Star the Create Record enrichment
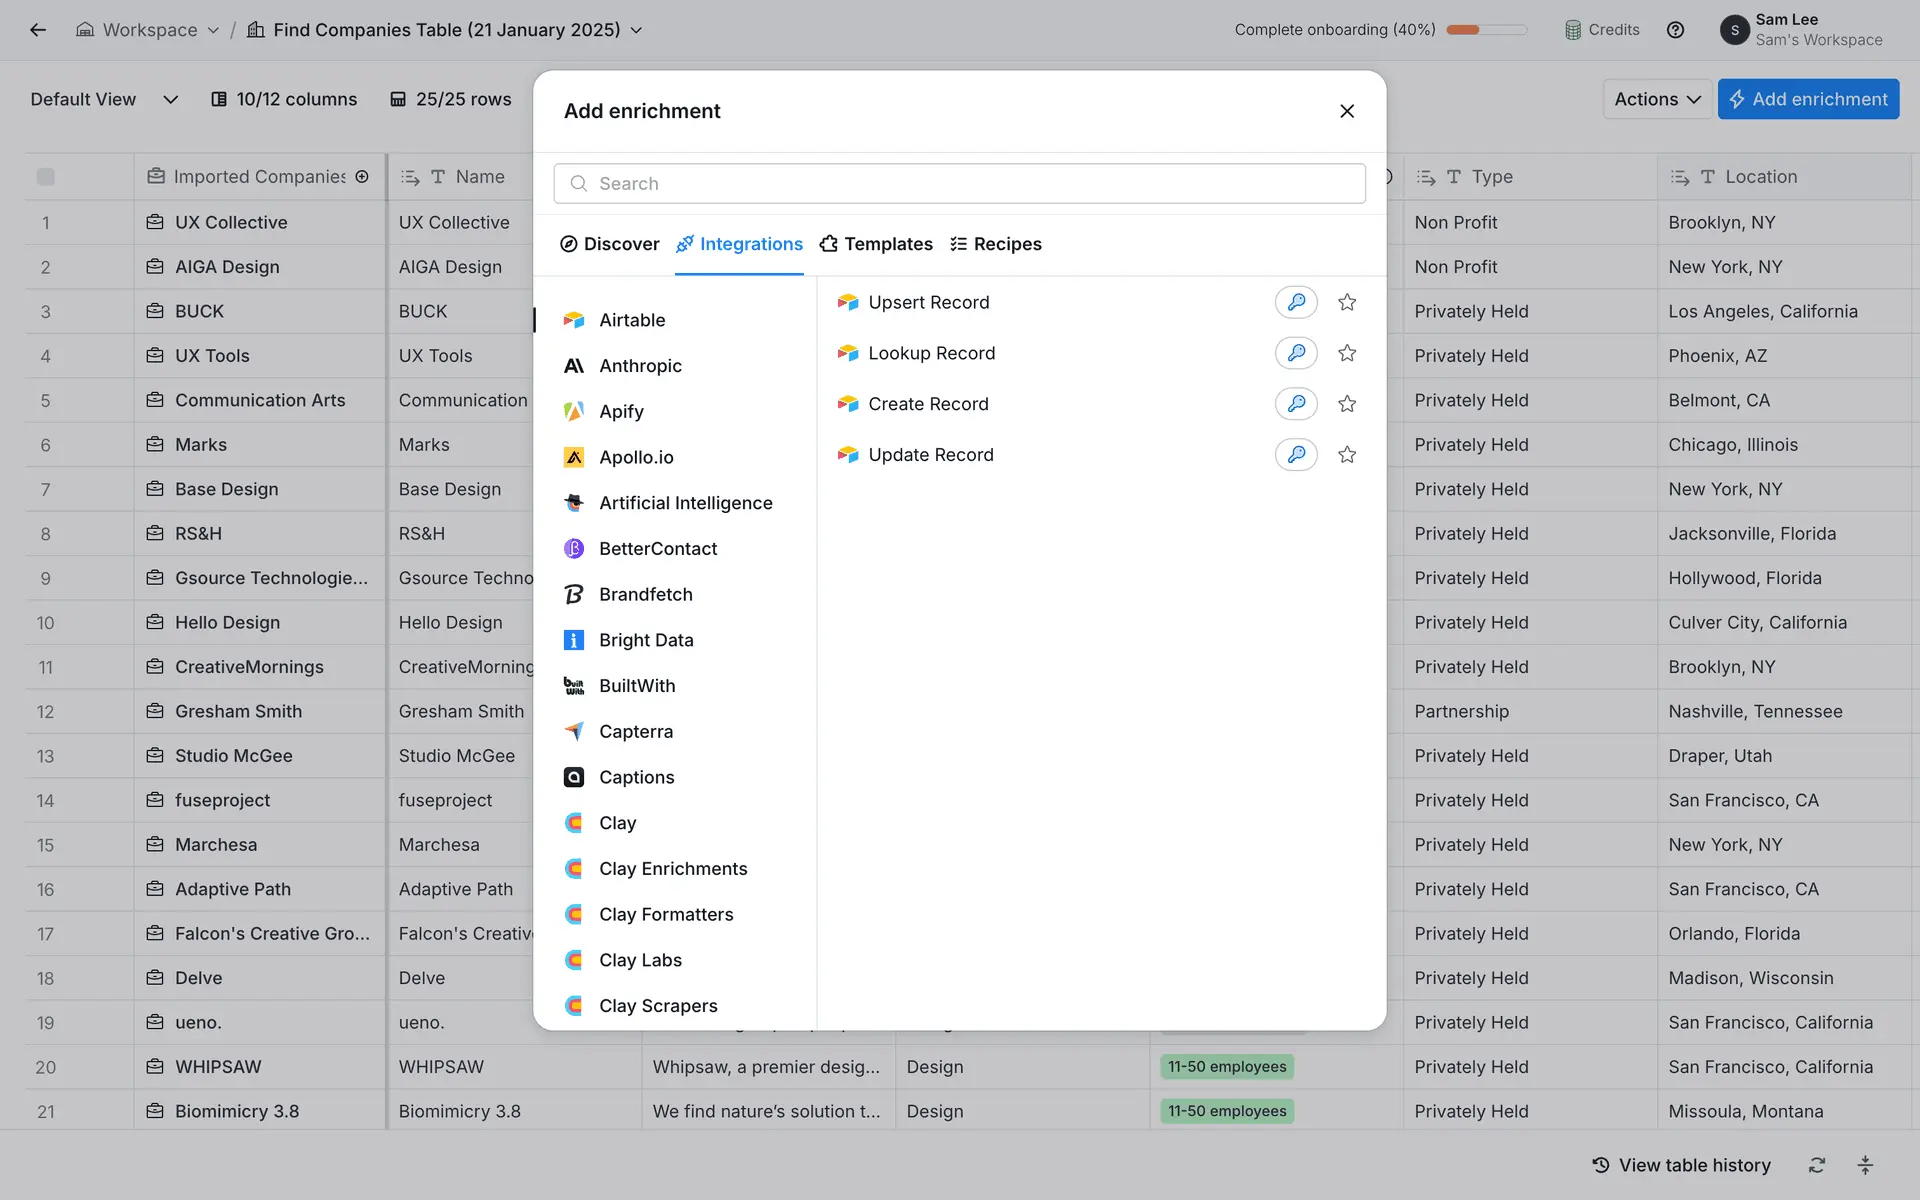1920x1200 pixels. pos(1347,404)
